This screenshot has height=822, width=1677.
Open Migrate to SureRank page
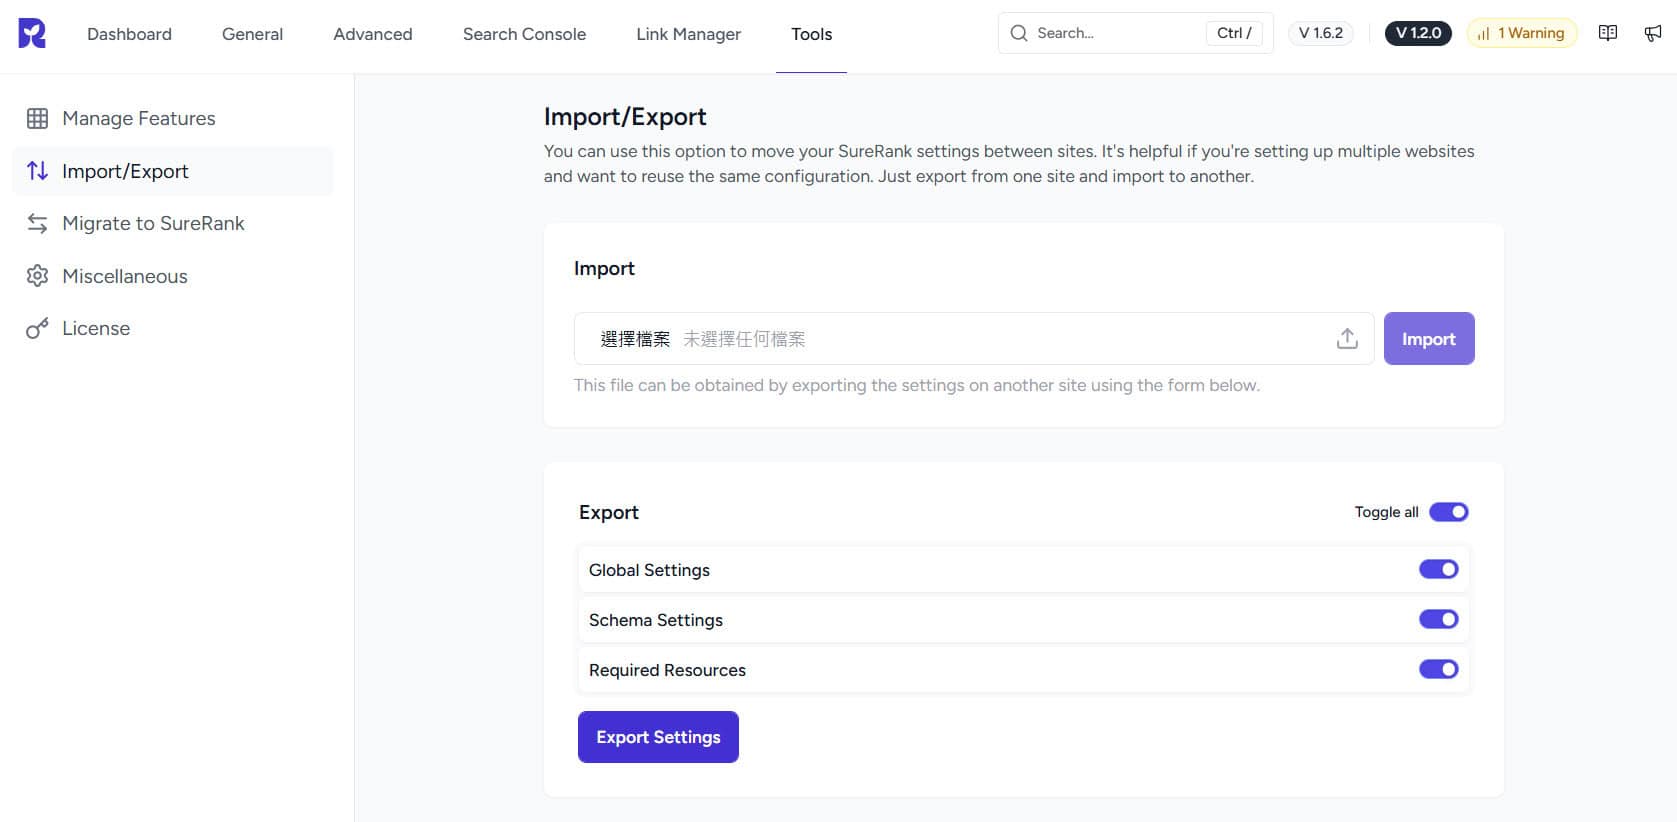pos(173,223)
